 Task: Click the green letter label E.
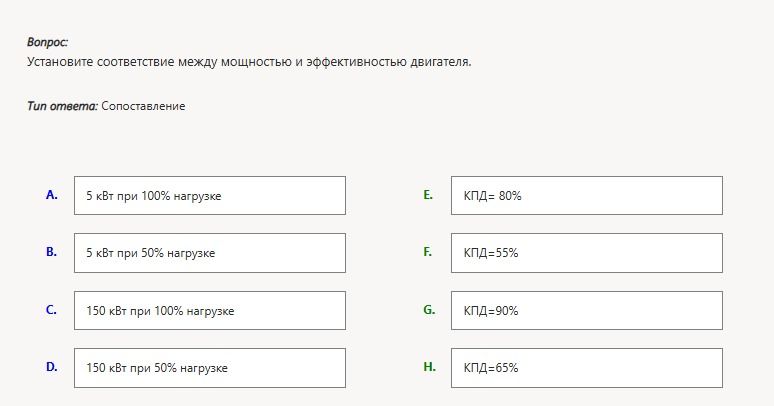click(x=428, y=195)
